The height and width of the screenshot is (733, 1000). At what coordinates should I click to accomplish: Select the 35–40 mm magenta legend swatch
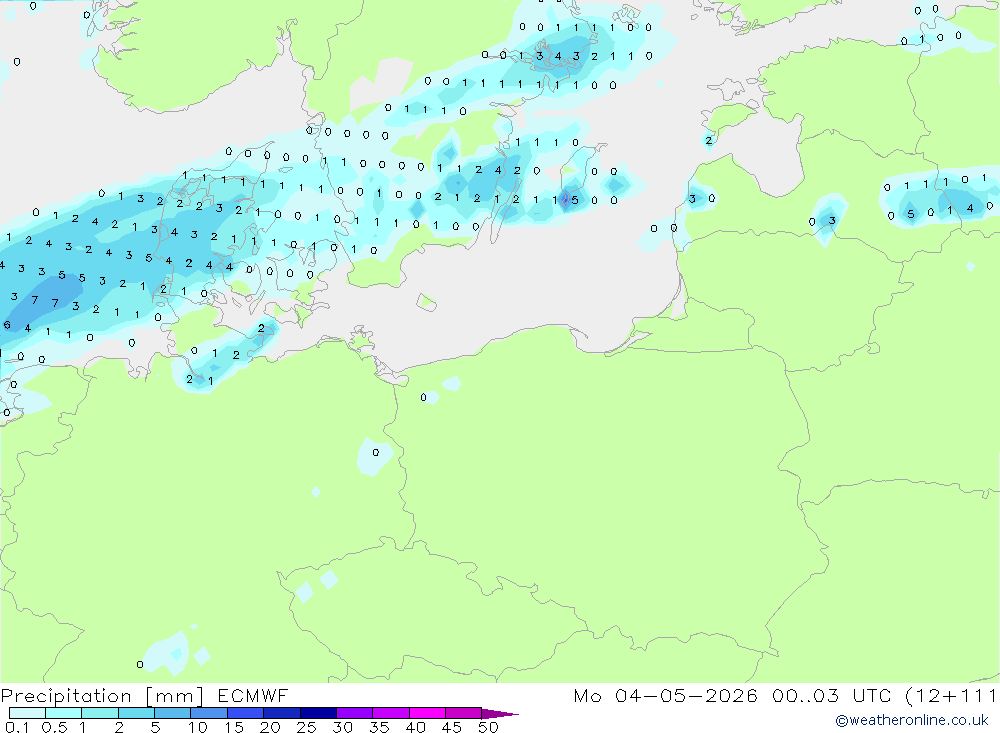pos(391,713)
